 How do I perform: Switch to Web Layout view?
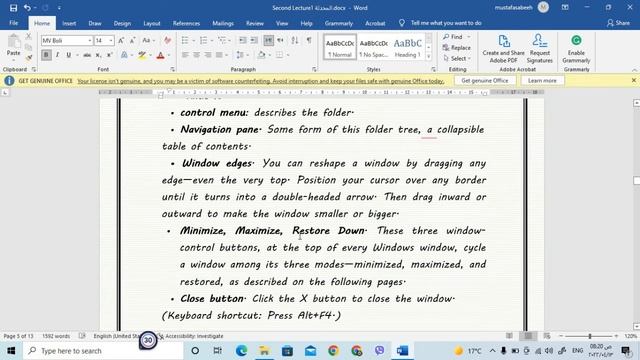click(x=547, y=336)
